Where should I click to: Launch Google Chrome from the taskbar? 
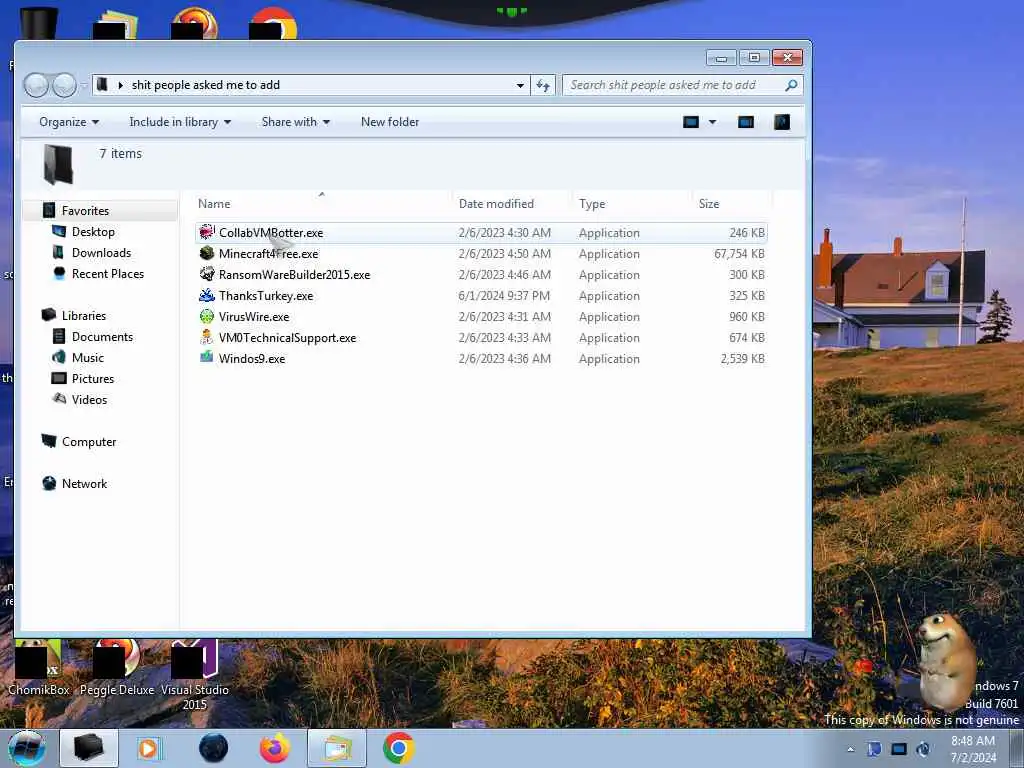pyautogui.click(x=398, y=748)
